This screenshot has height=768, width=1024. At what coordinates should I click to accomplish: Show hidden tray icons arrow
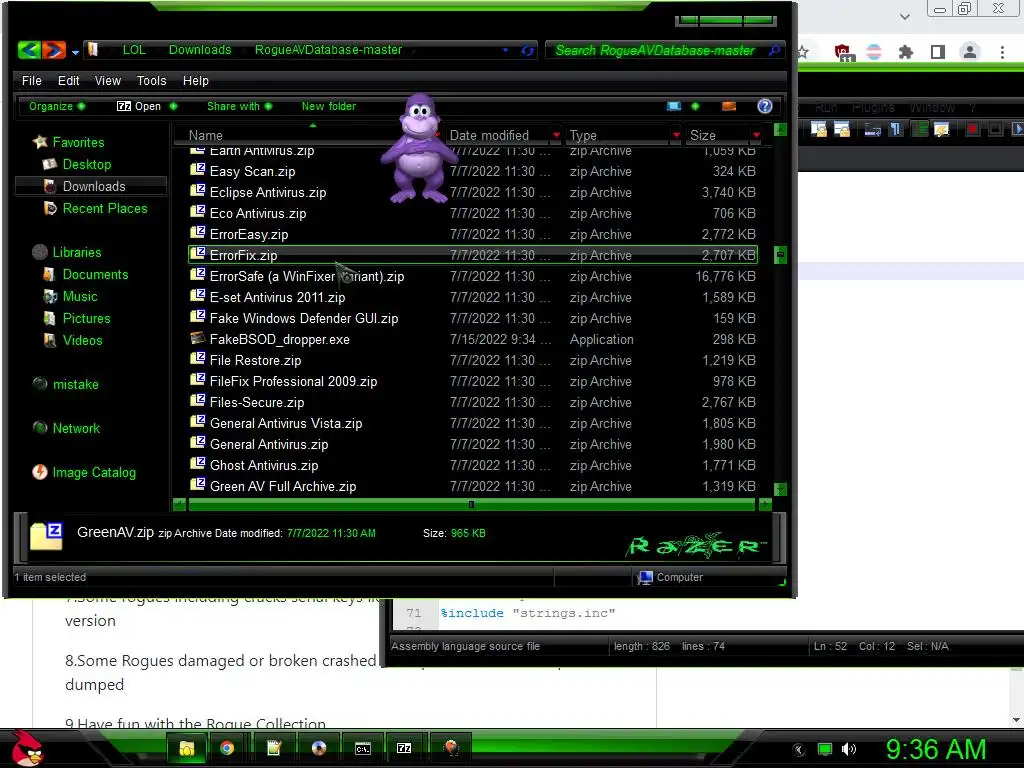click(799, 749)
